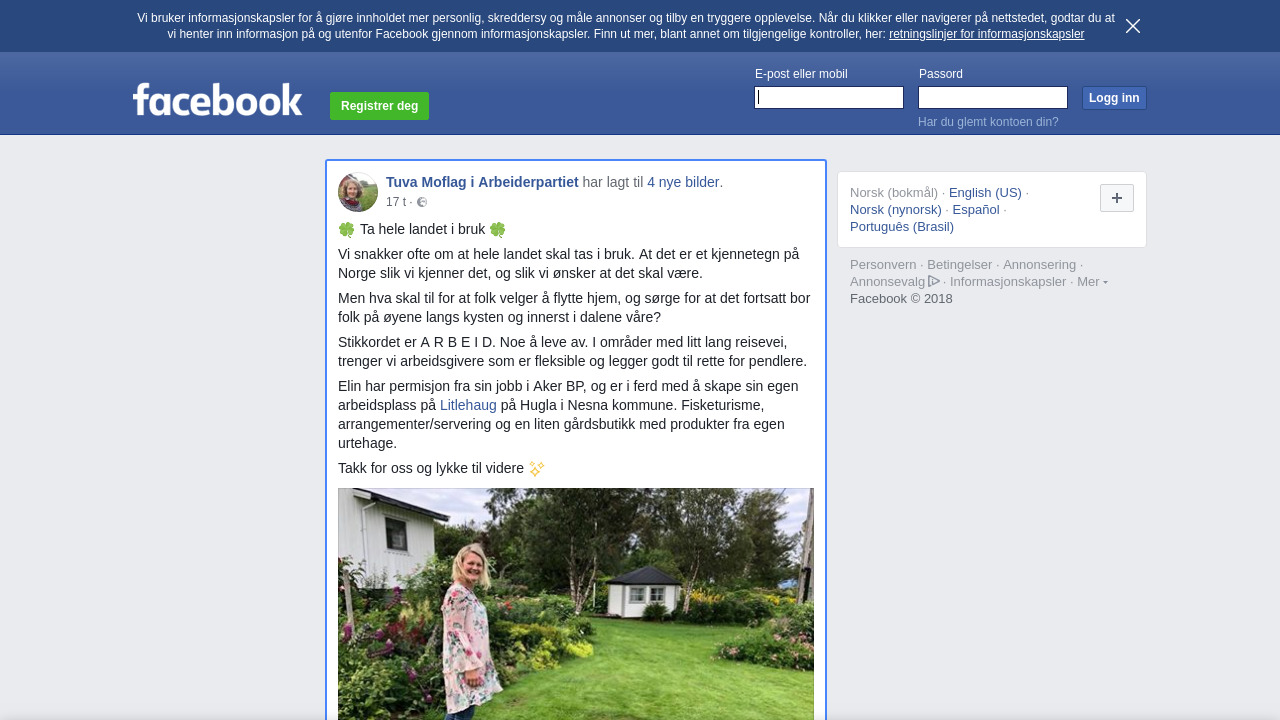Click the plus icon to add language

pos(1117,198)
